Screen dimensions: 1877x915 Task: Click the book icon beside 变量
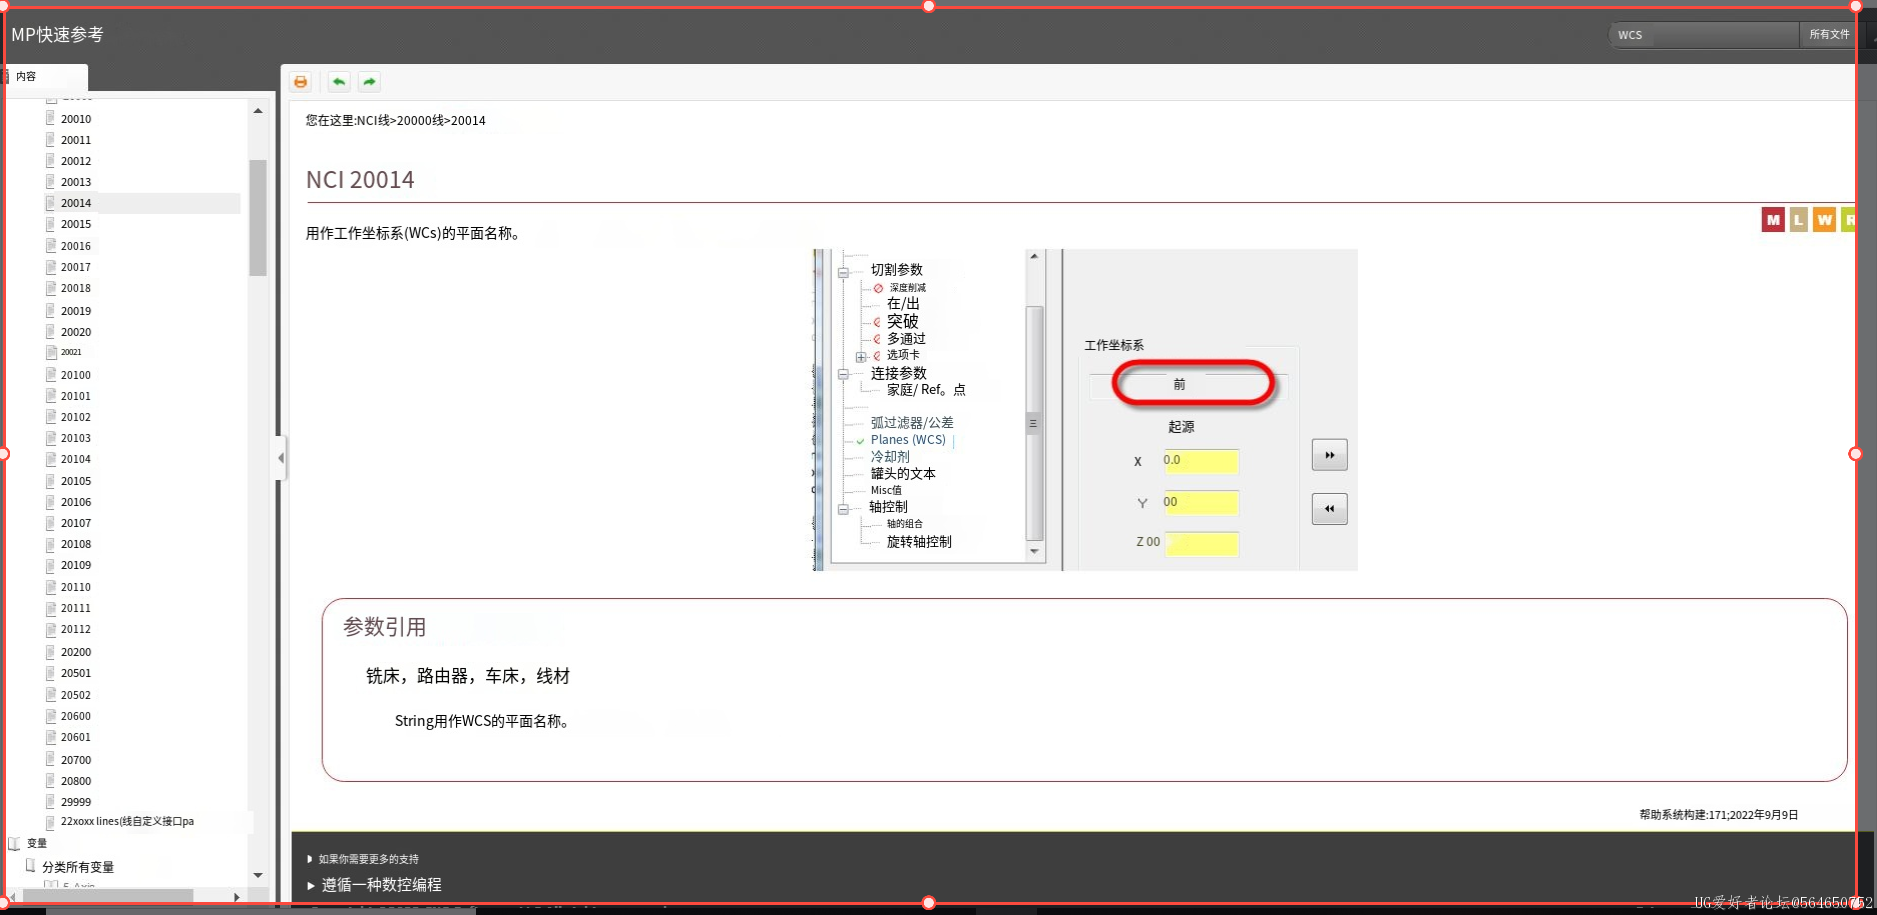point(14,843)
